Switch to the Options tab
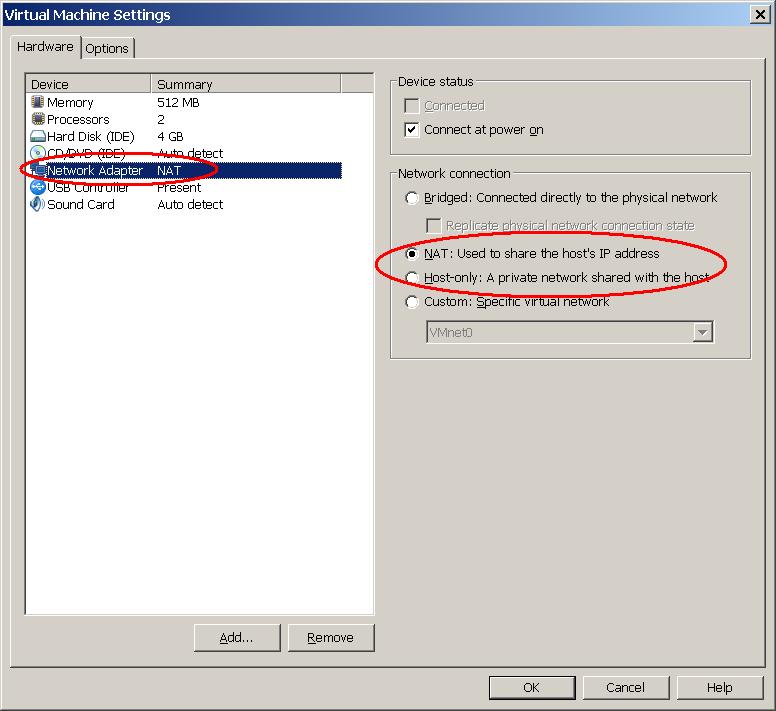 (x=107, y=48)
